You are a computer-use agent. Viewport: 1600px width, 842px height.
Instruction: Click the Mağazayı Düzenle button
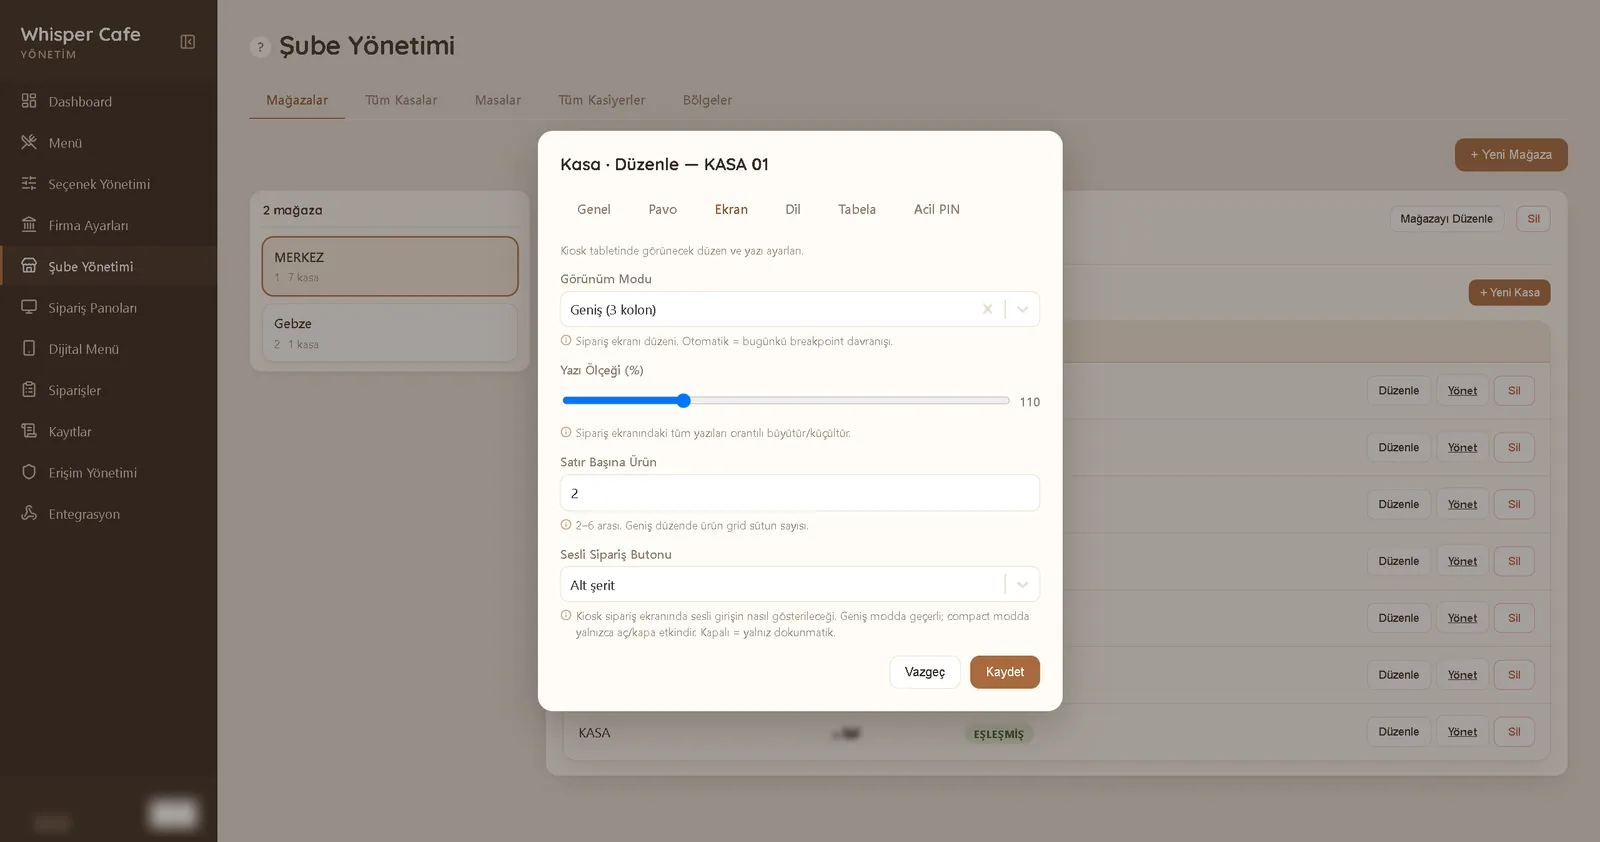pos(1447,219)
